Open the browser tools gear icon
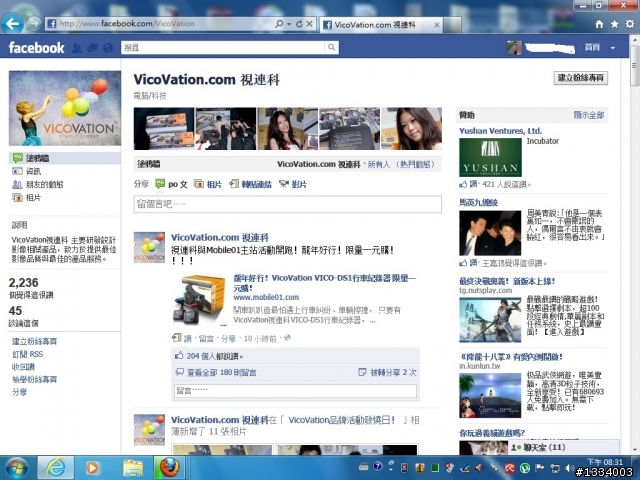The width and height of the screenshot is (640, 480). click(630, 24)
